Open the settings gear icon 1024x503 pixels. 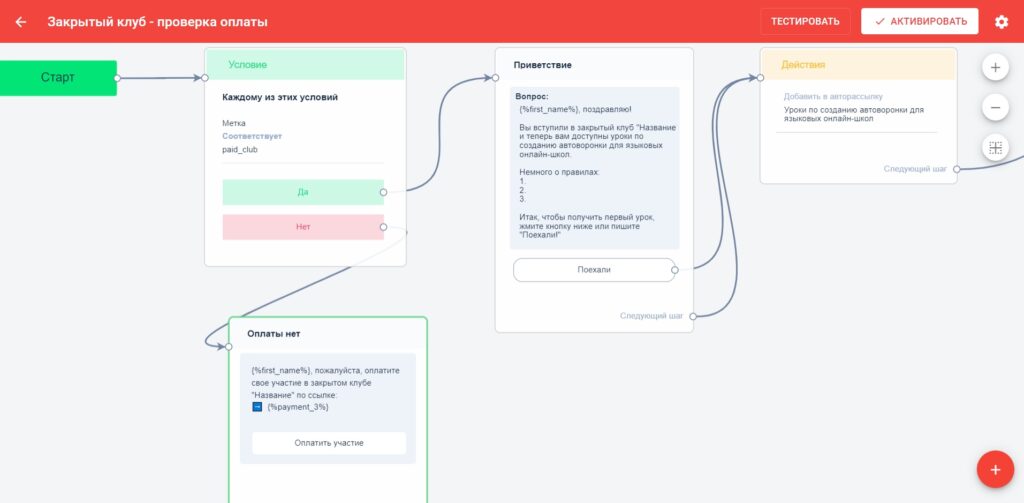(1001, 21)
